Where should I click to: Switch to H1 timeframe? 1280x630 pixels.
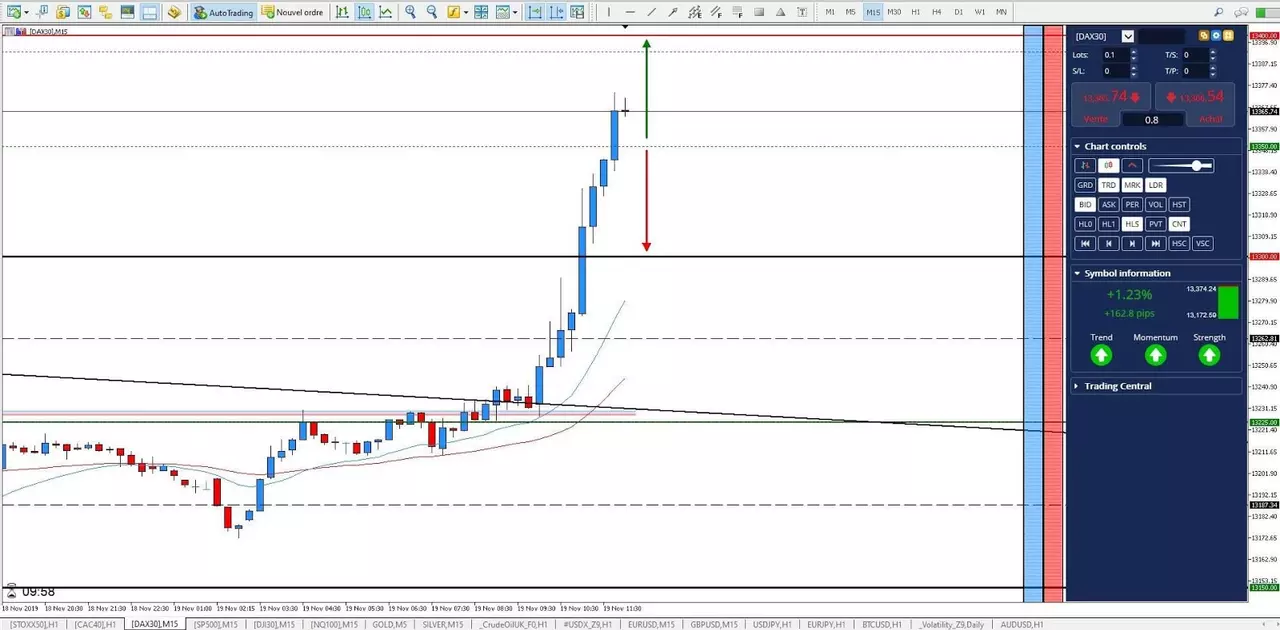(x=916, y=12)
